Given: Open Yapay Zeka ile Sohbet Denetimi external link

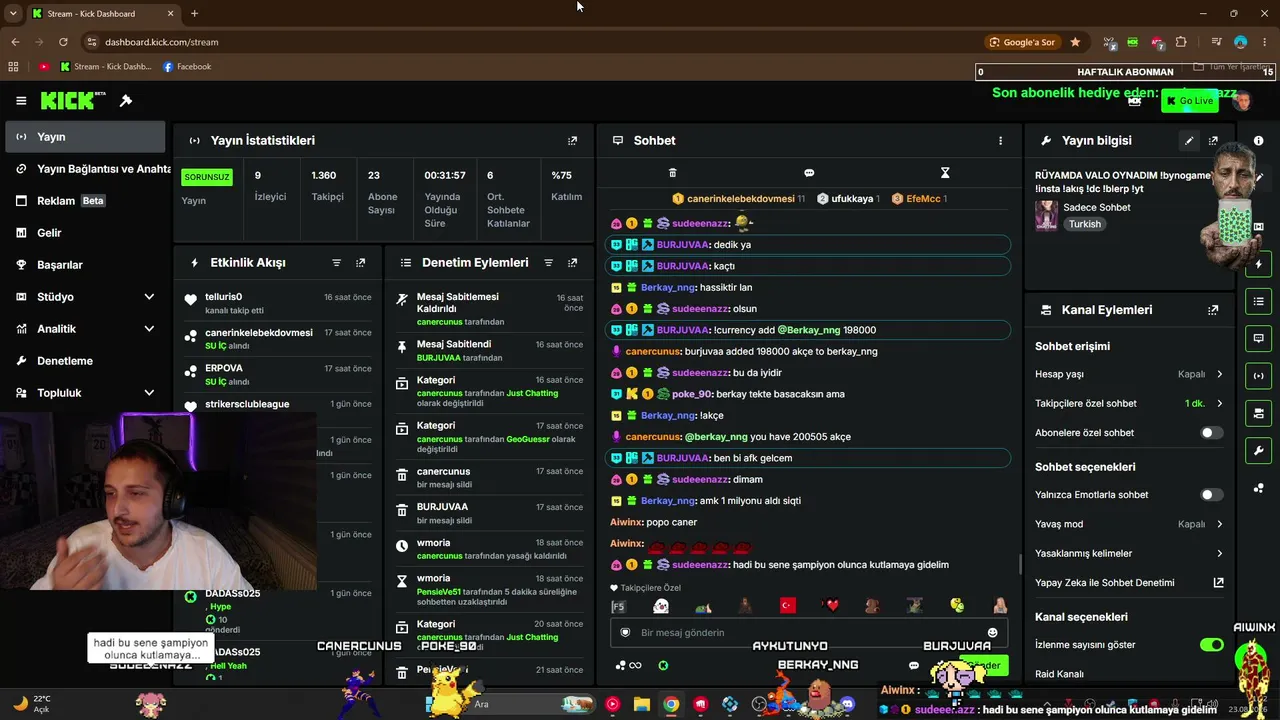Looking at the screenshot, I should 1218,583.
